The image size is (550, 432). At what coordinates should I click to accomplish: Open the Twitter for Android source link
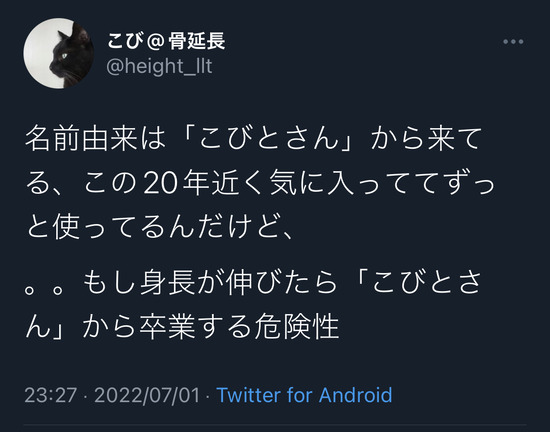(x=304, y=395)
